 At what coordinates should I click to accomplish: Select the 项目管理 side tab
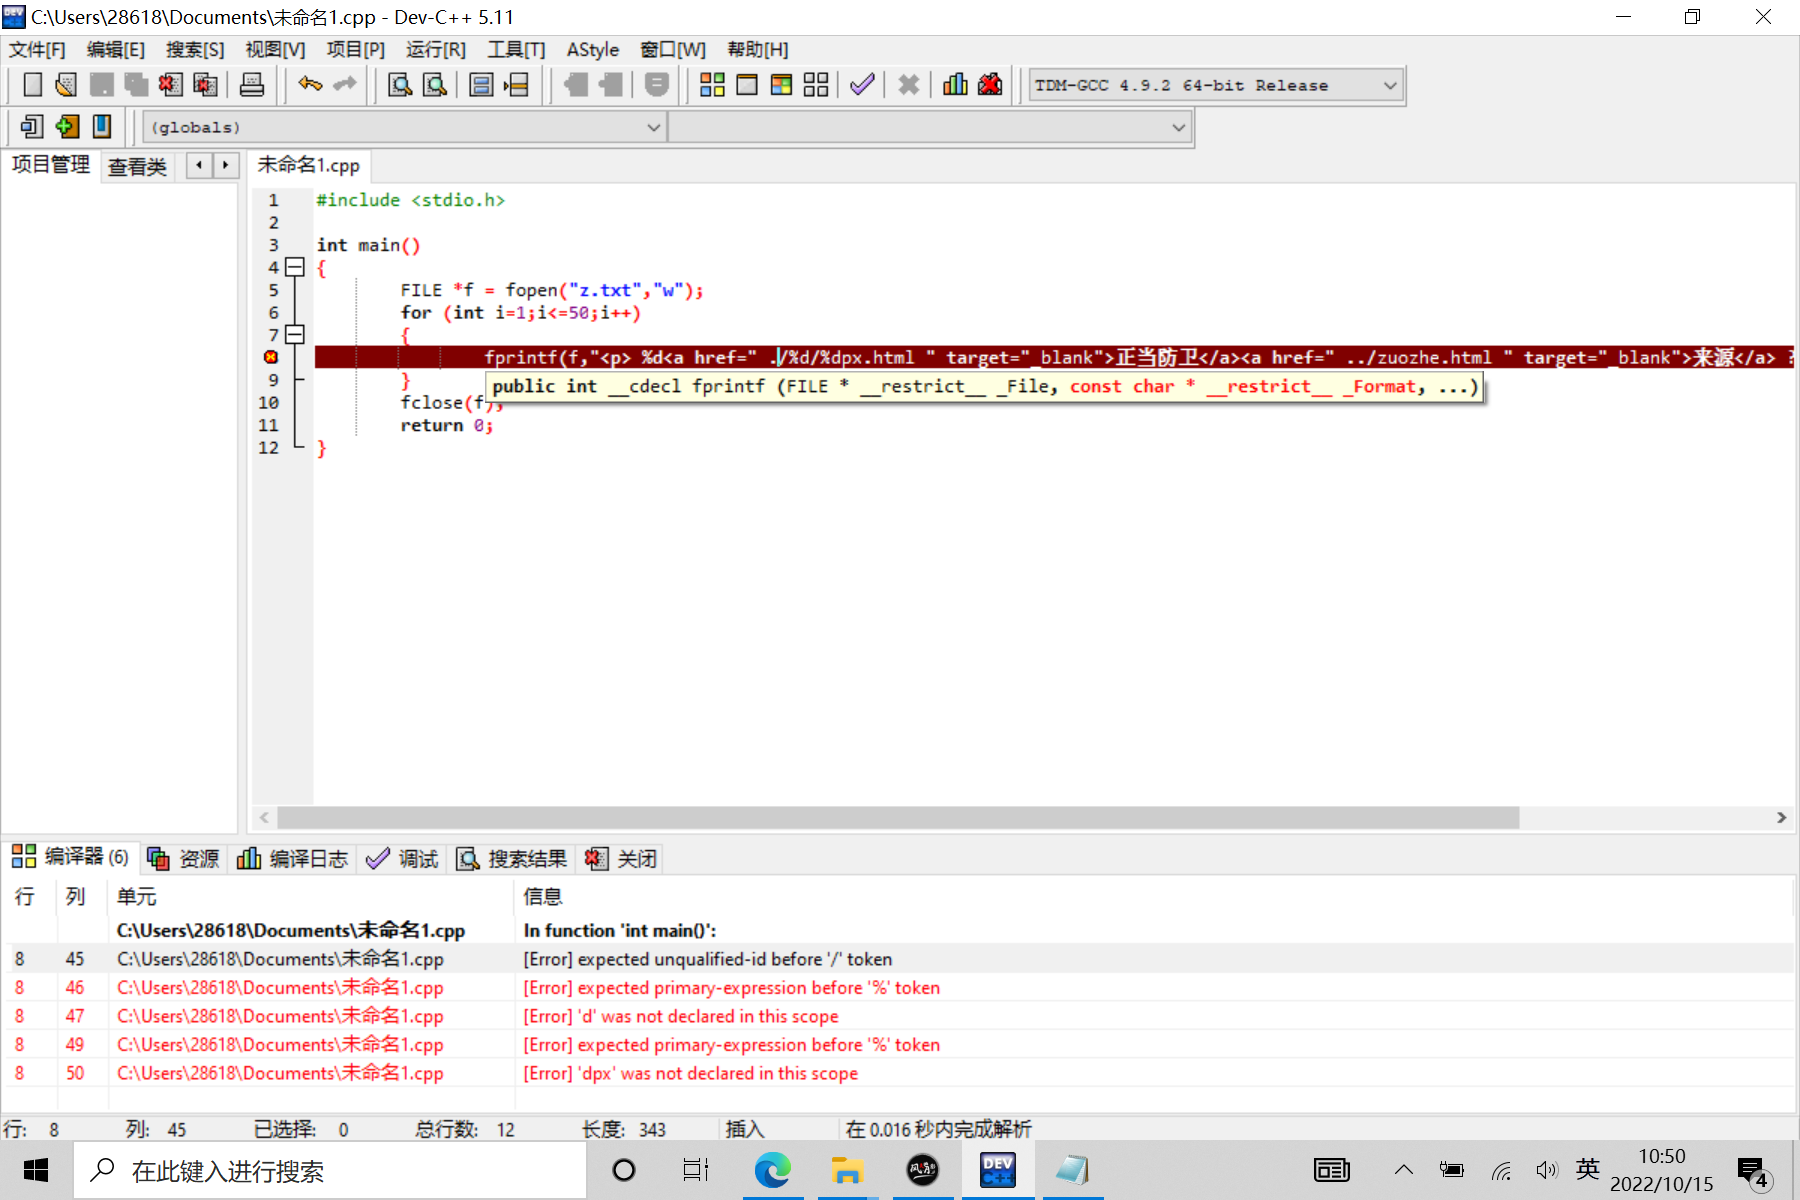click(x=50, y=165)
